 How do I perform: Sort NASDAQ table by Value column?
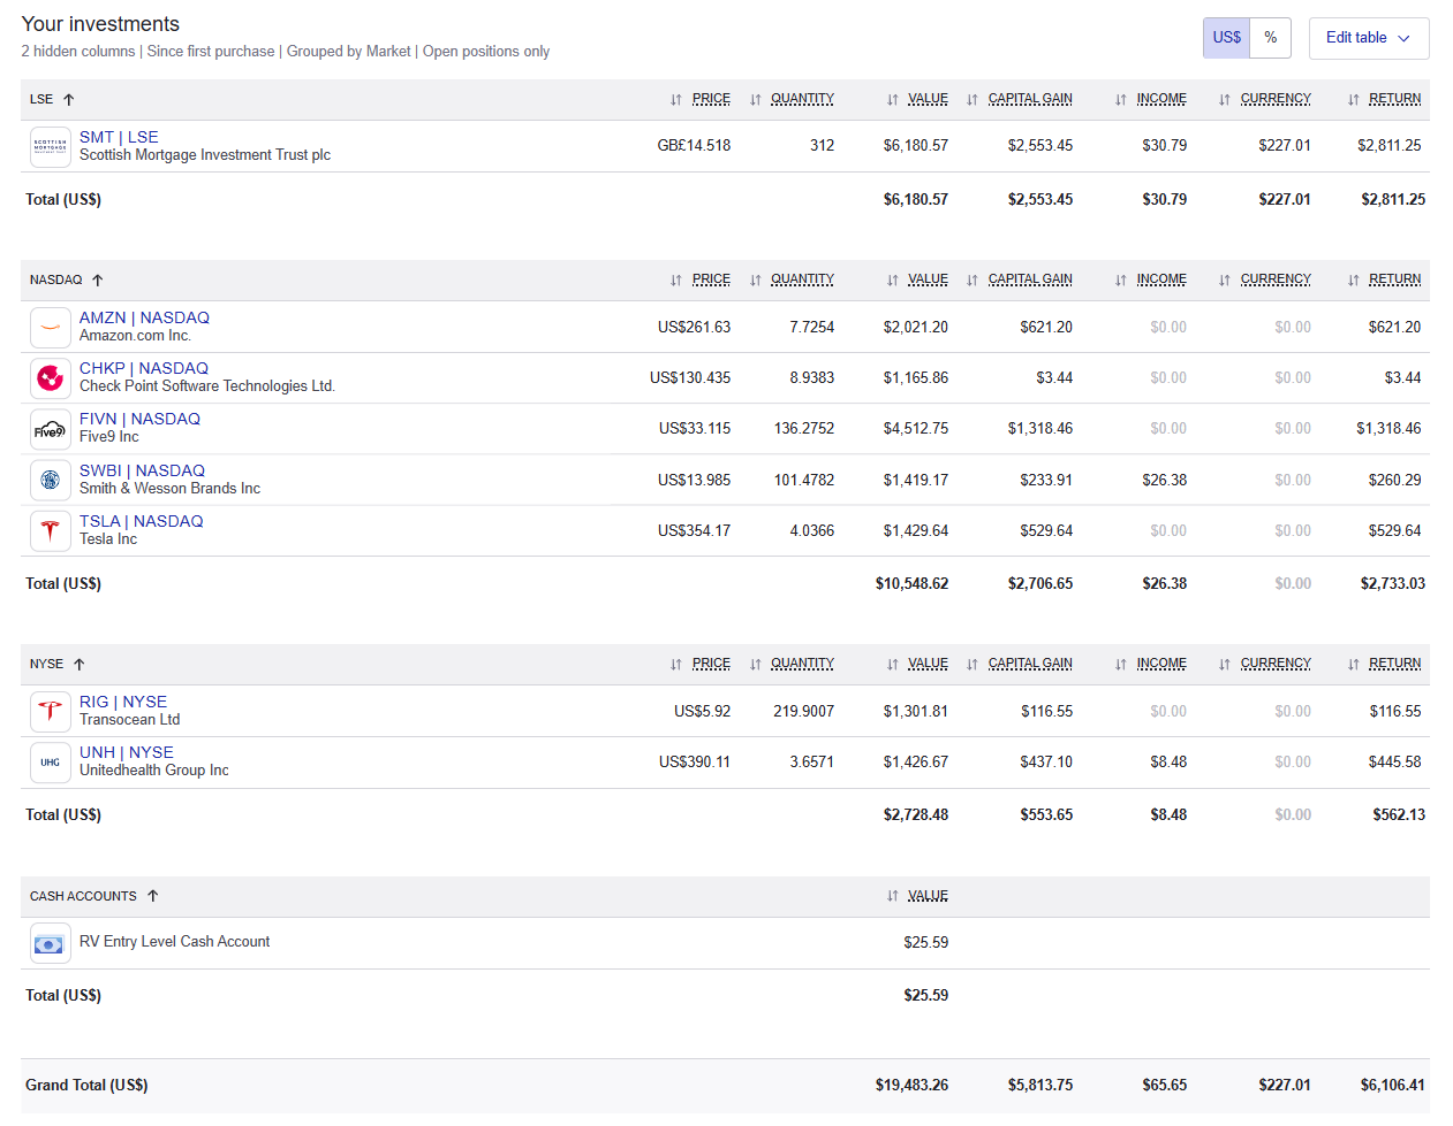pos(917,279)
